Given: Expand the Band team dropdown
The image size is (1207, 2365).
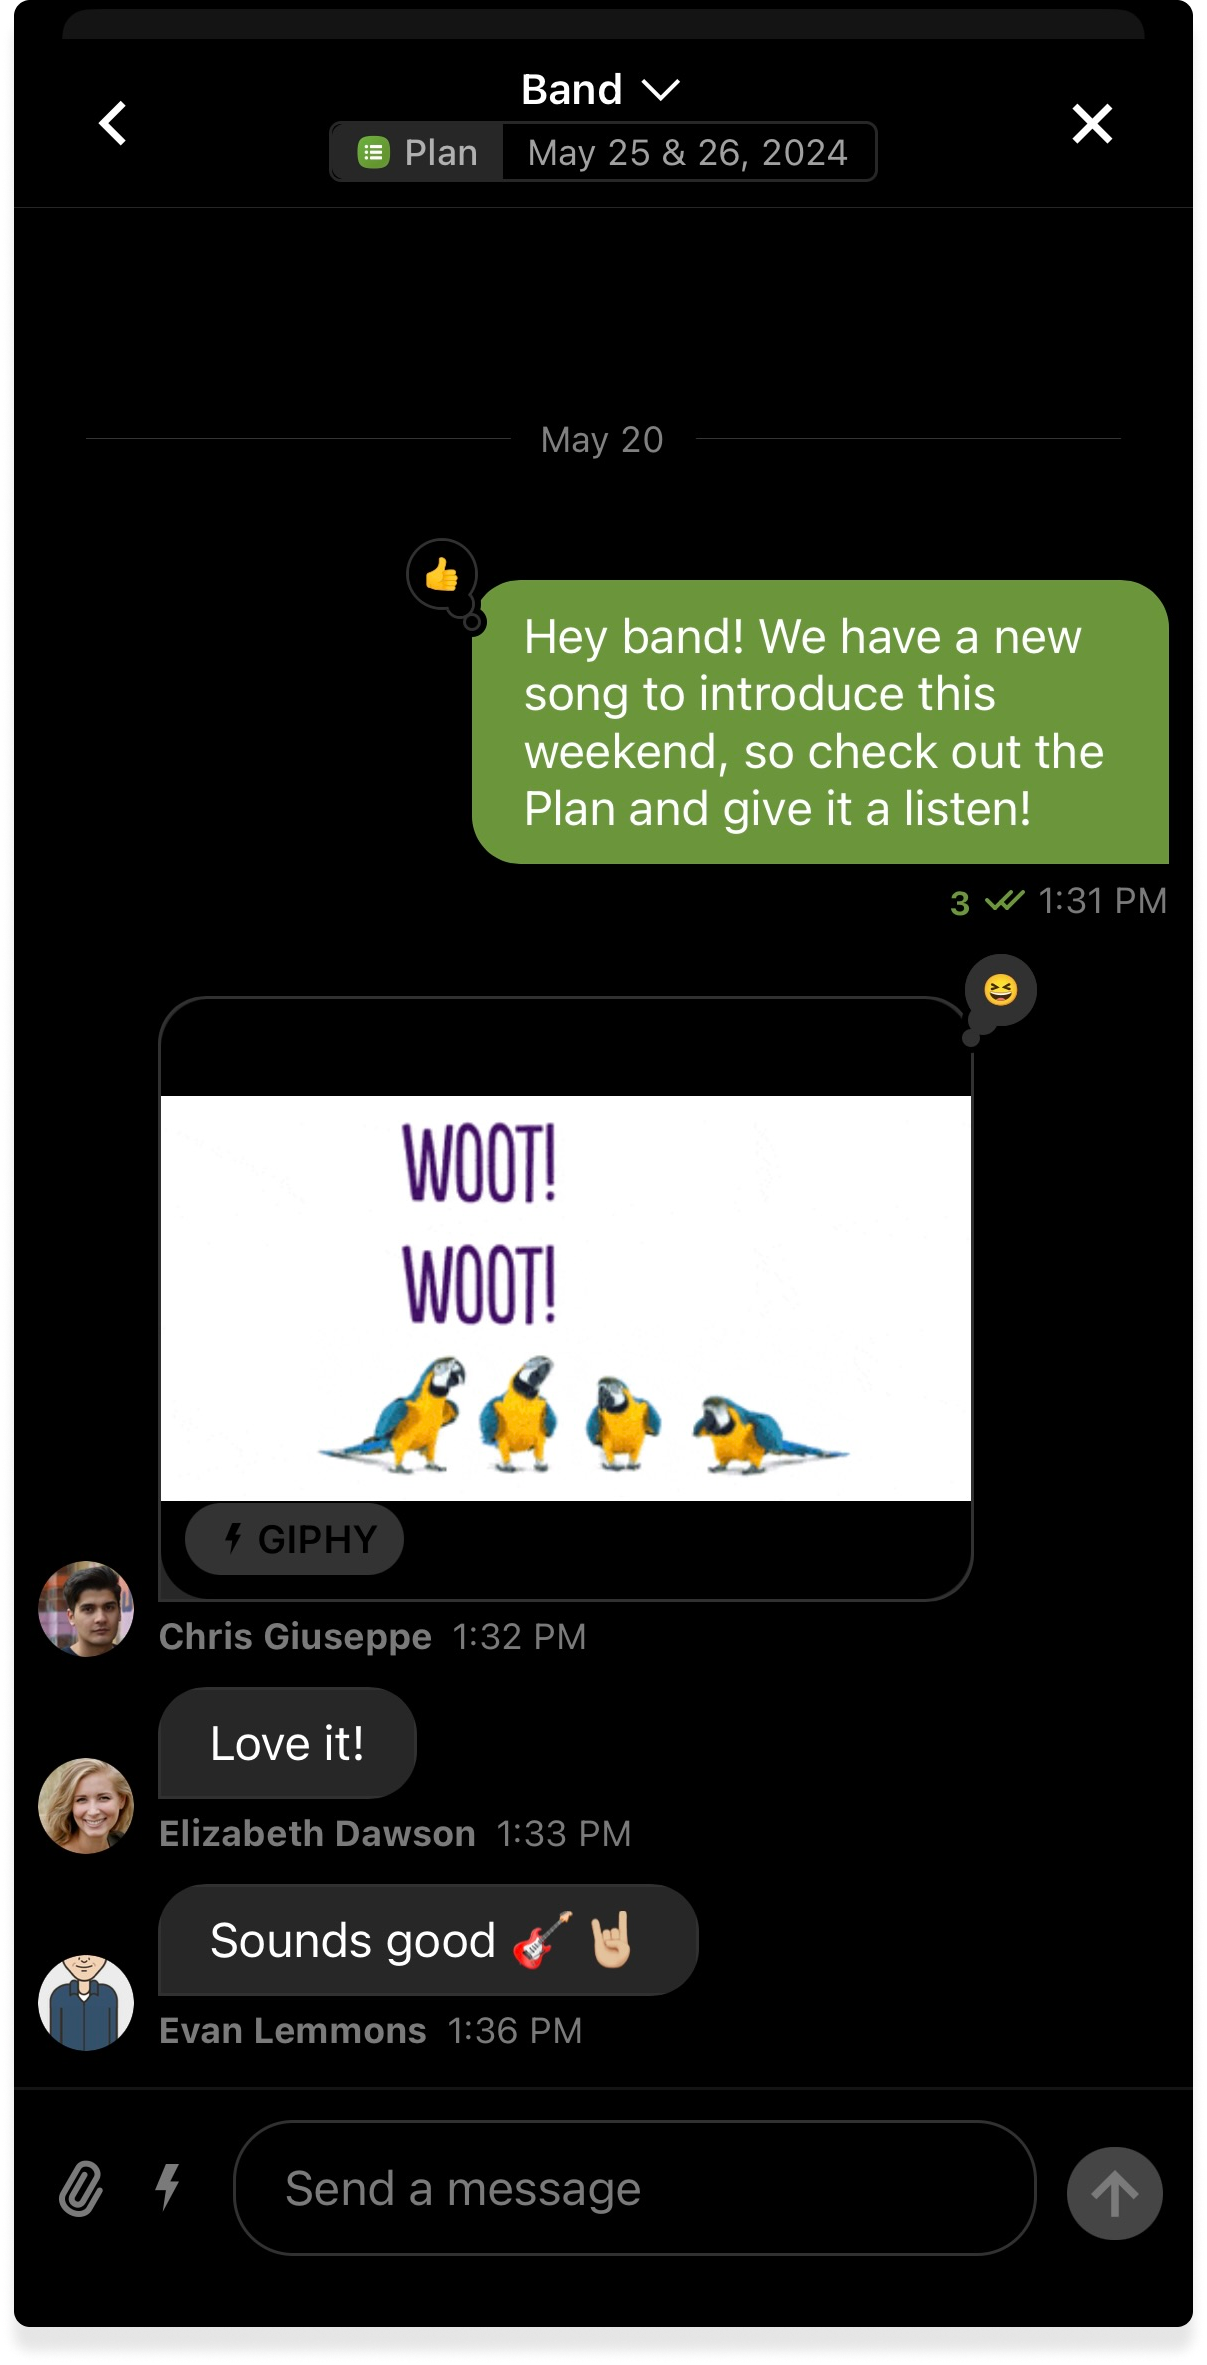Looking at the screenshot, I should 600,90.
